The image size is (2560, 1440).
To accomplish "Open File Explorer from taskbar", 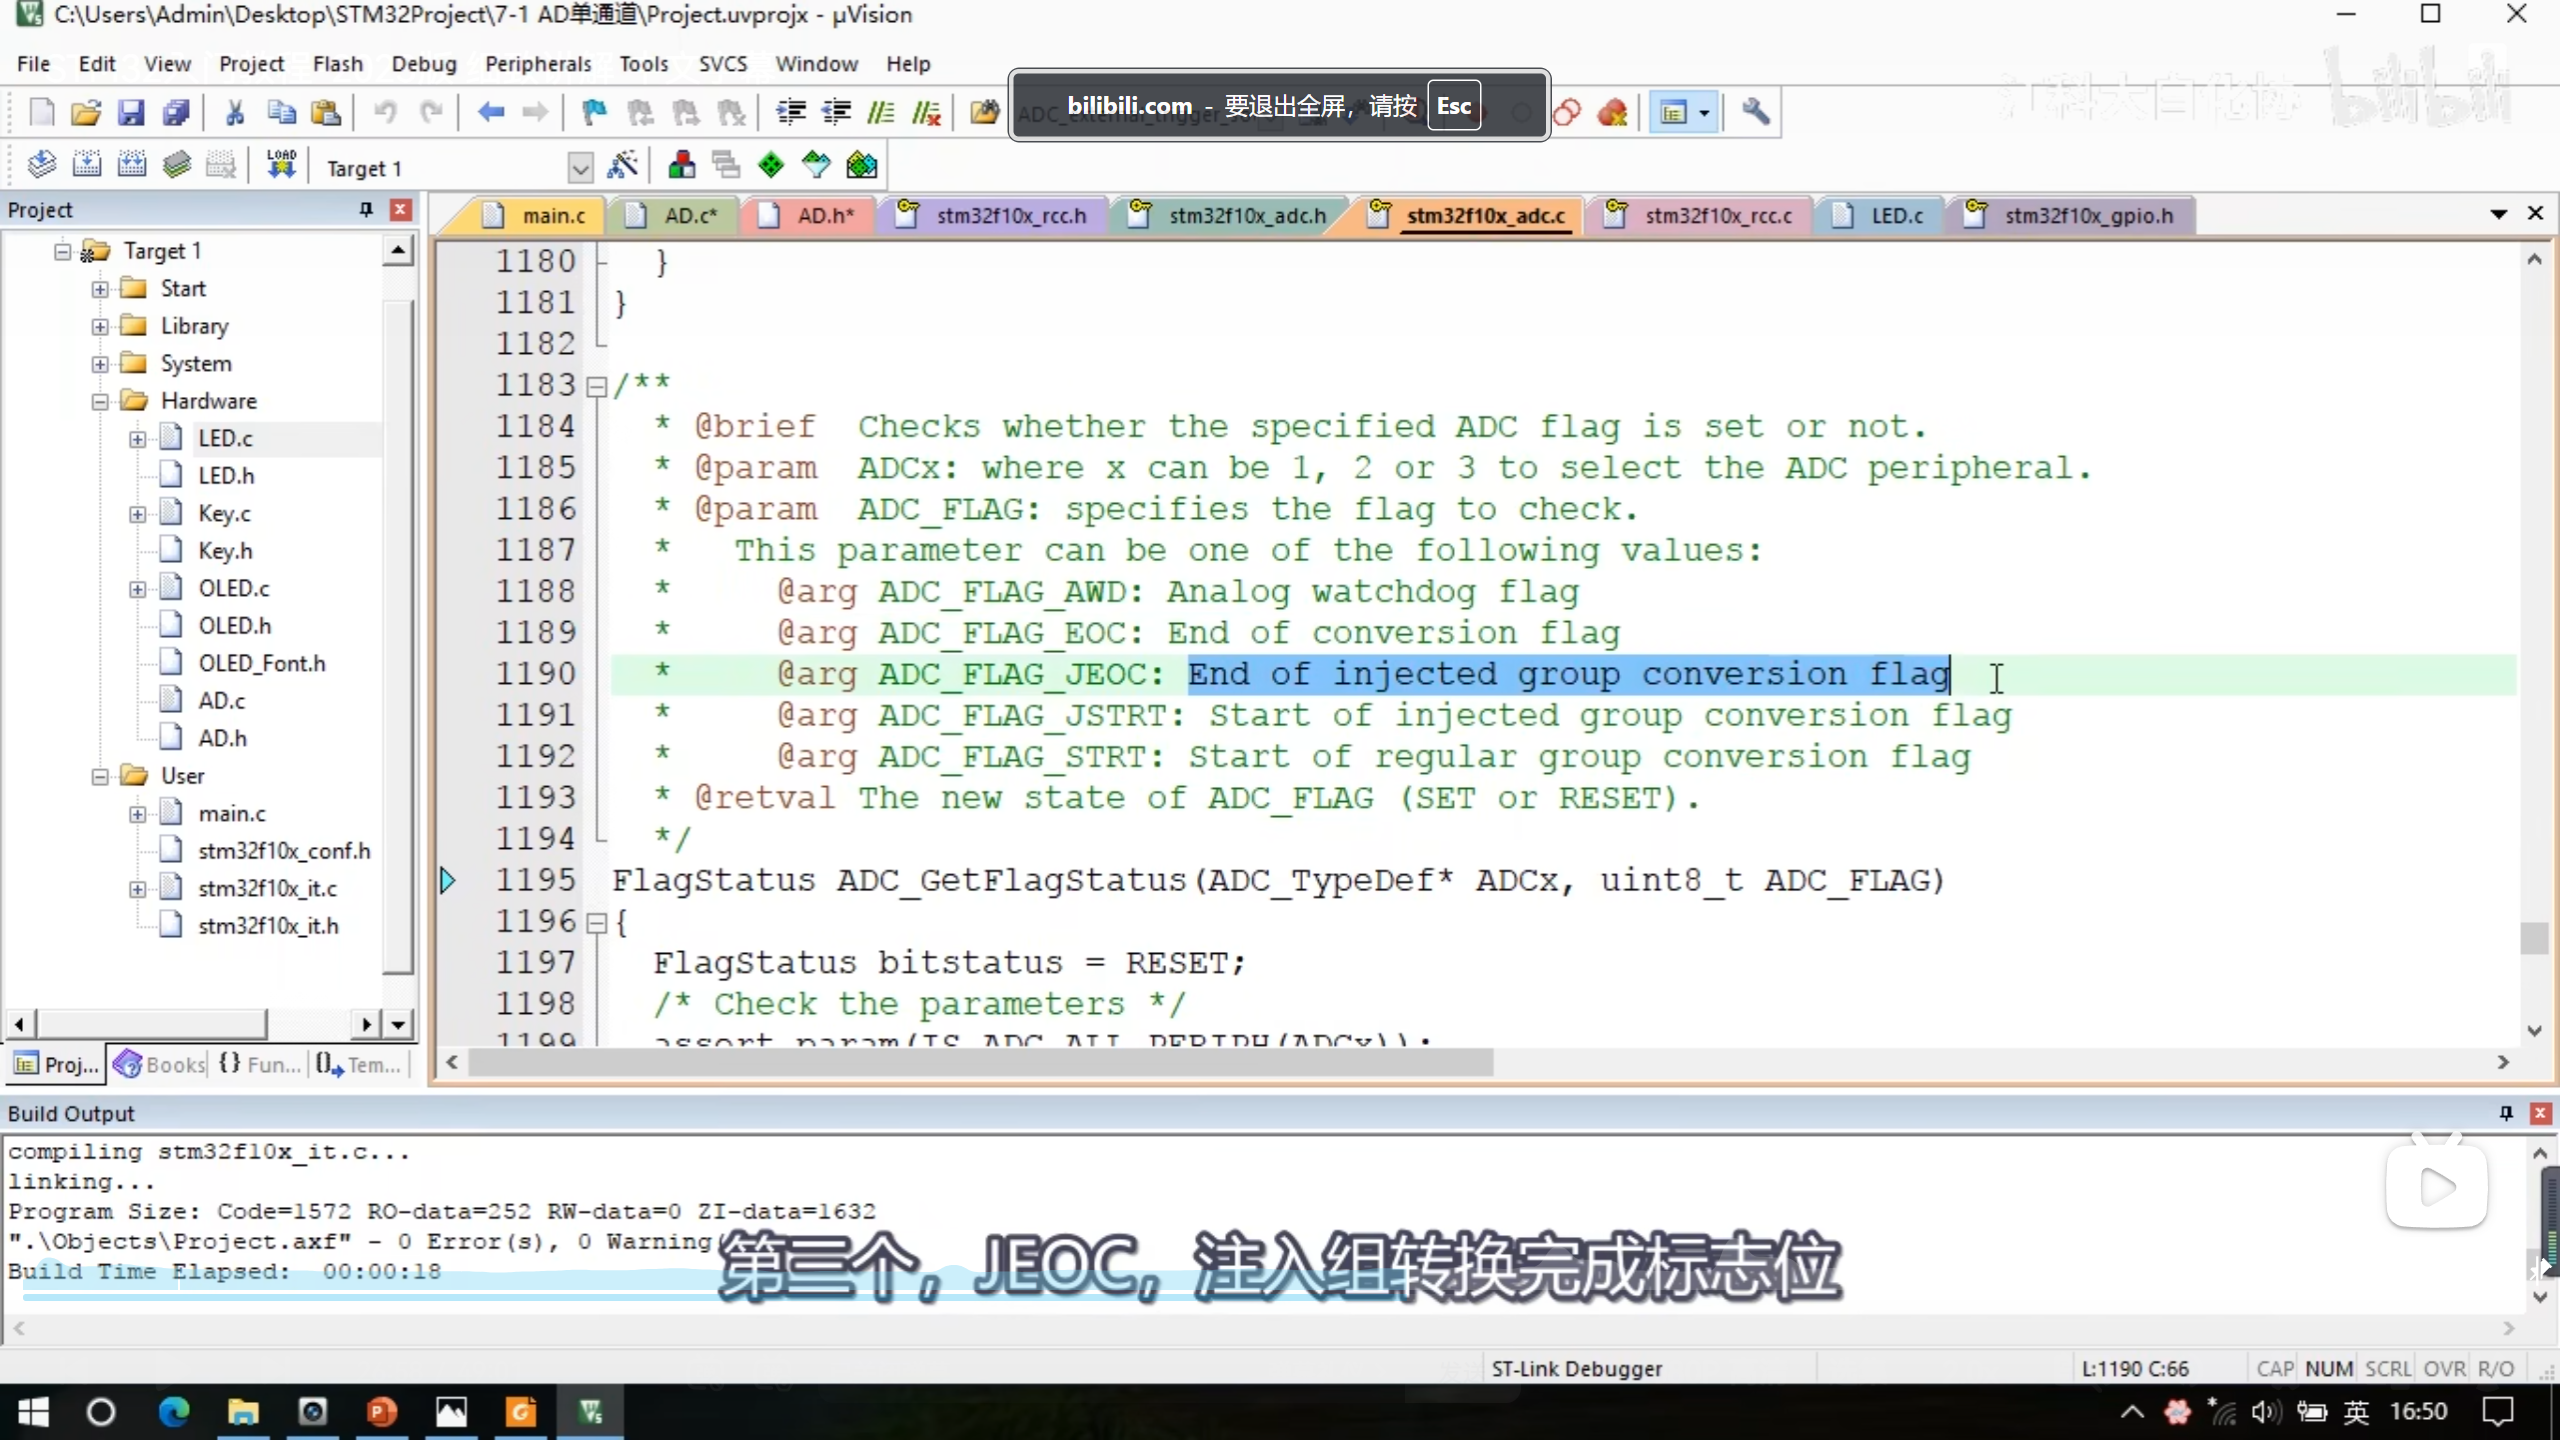I will pos(243,1412).
